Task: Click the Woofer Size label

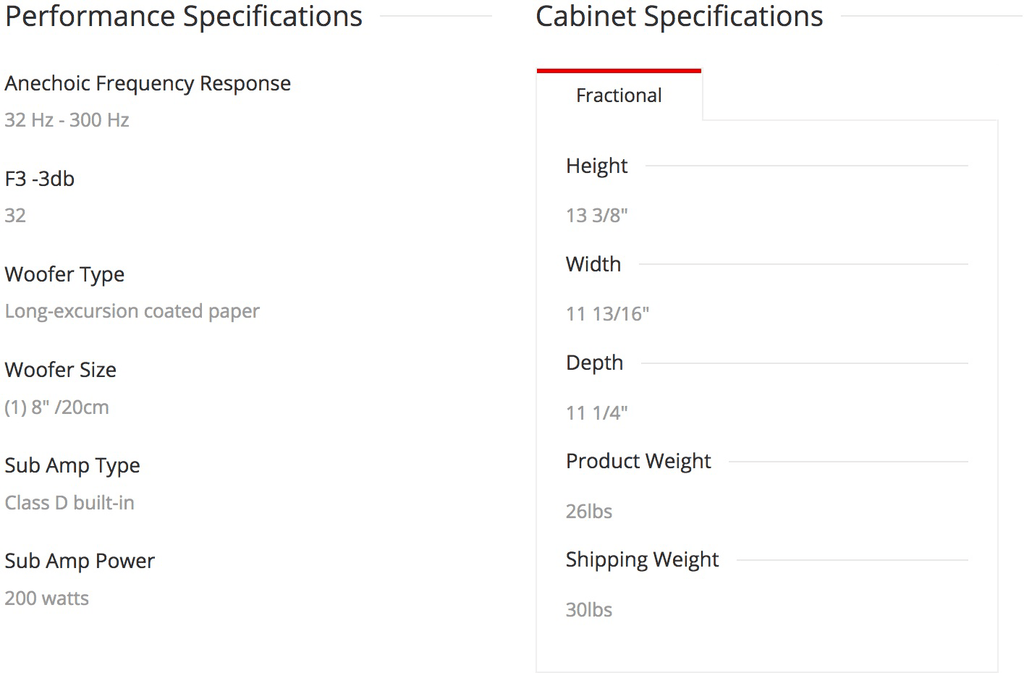Action: click(x=61, y=370)
